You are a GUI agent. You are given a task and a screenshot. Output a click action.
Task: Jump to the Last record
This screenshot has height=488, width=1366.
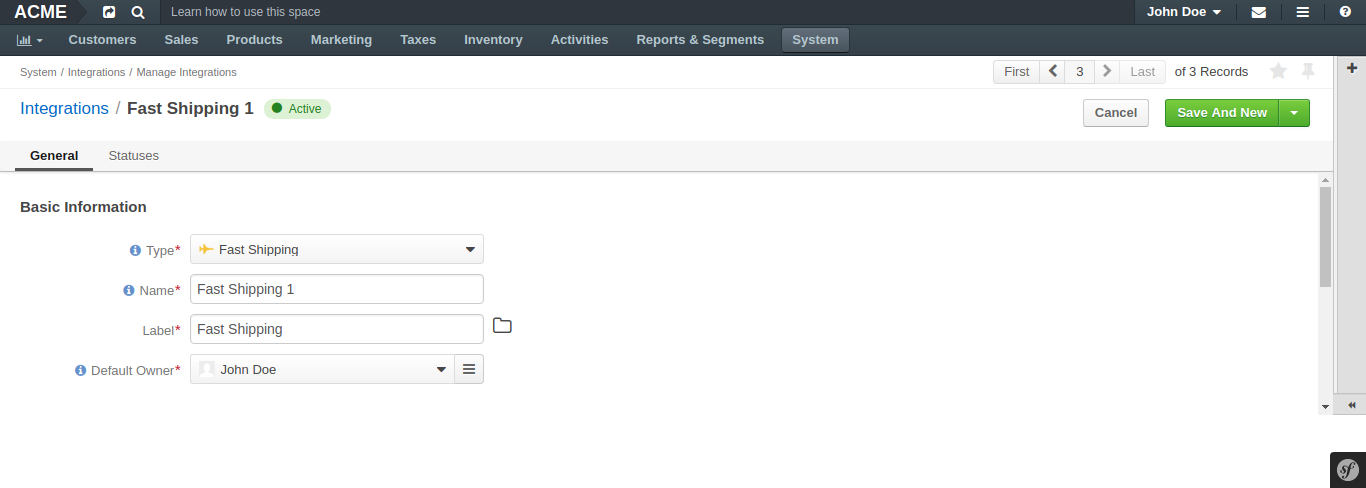(1143, 71)
